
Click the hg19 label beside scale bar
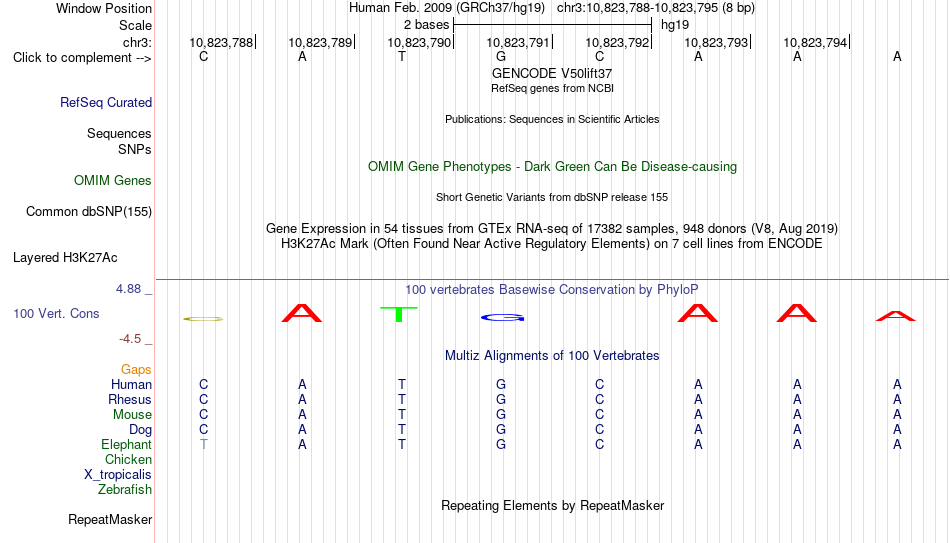(675, 25)
